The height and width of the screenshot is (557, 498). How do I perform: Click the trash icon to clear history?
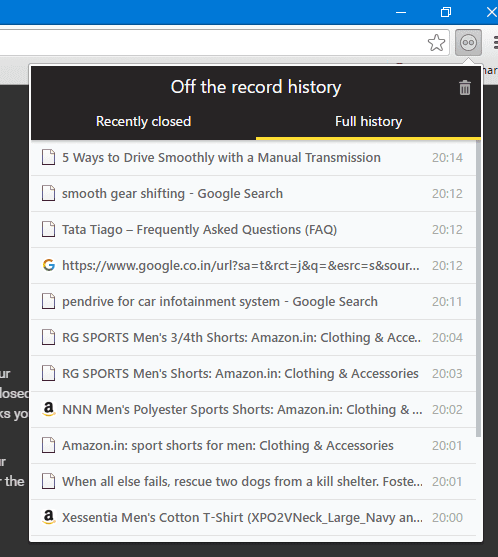465,88
